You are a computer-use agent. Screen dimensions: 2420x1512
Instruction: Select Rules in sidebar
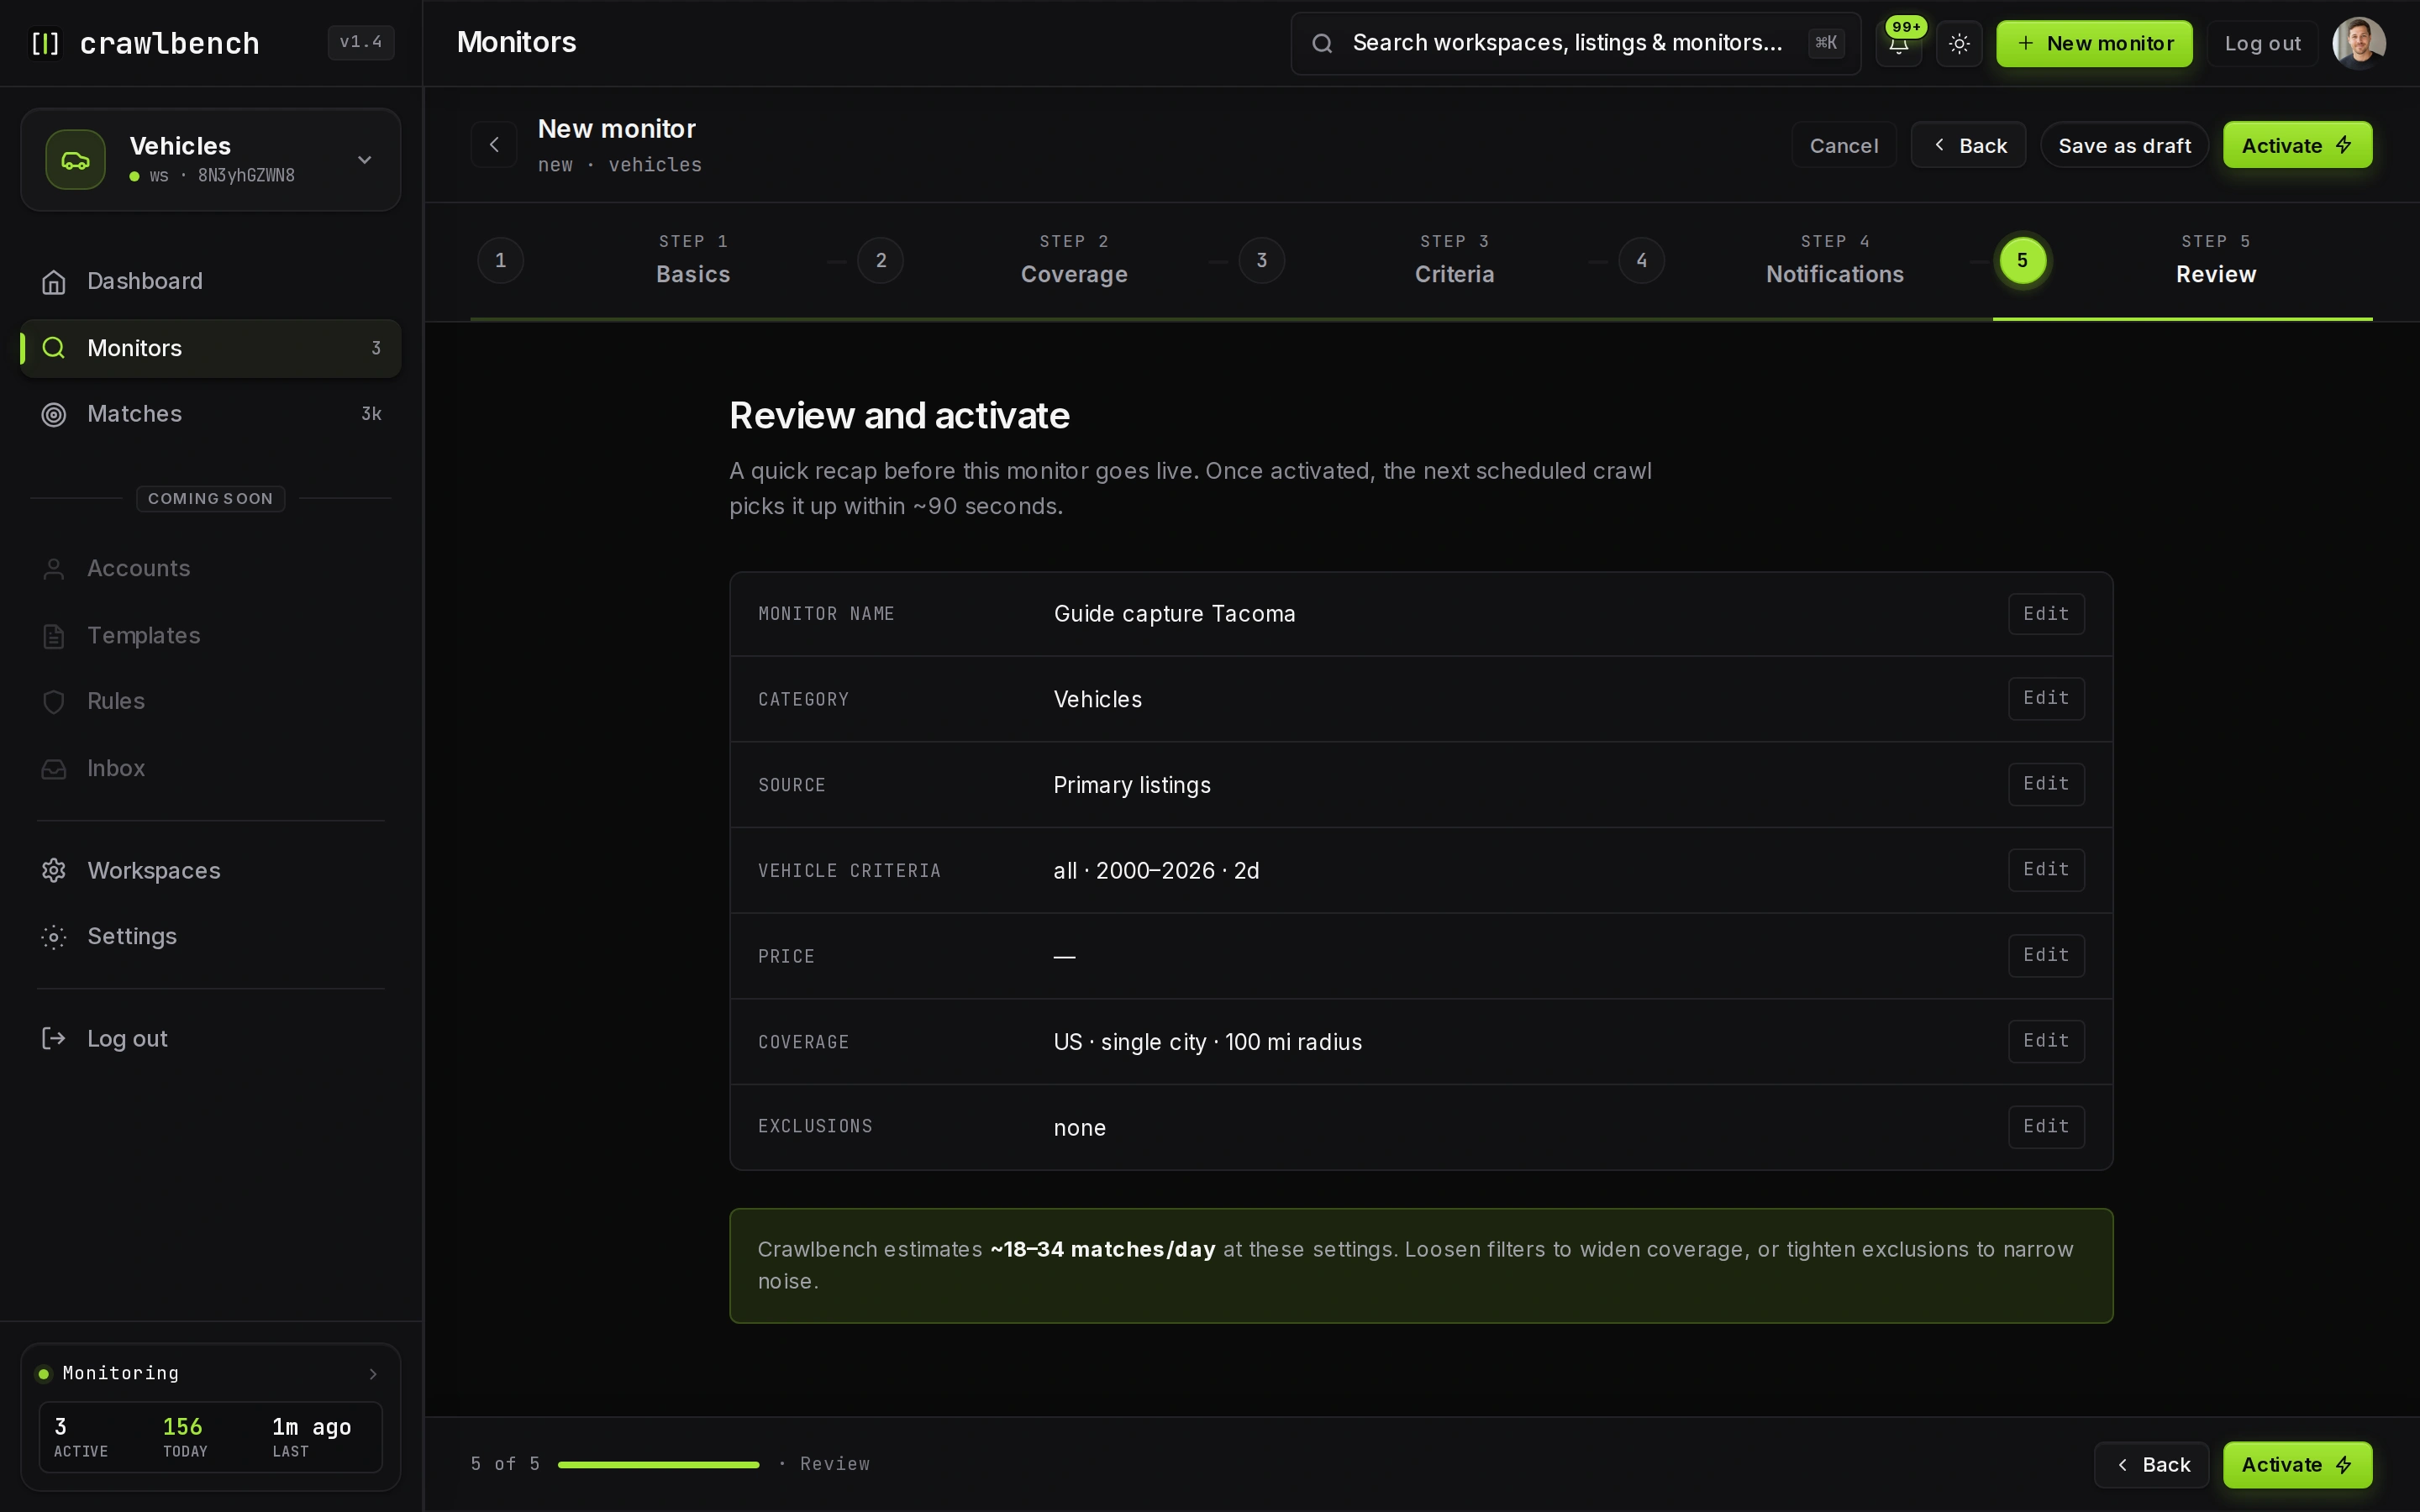[x=211, y=702]
